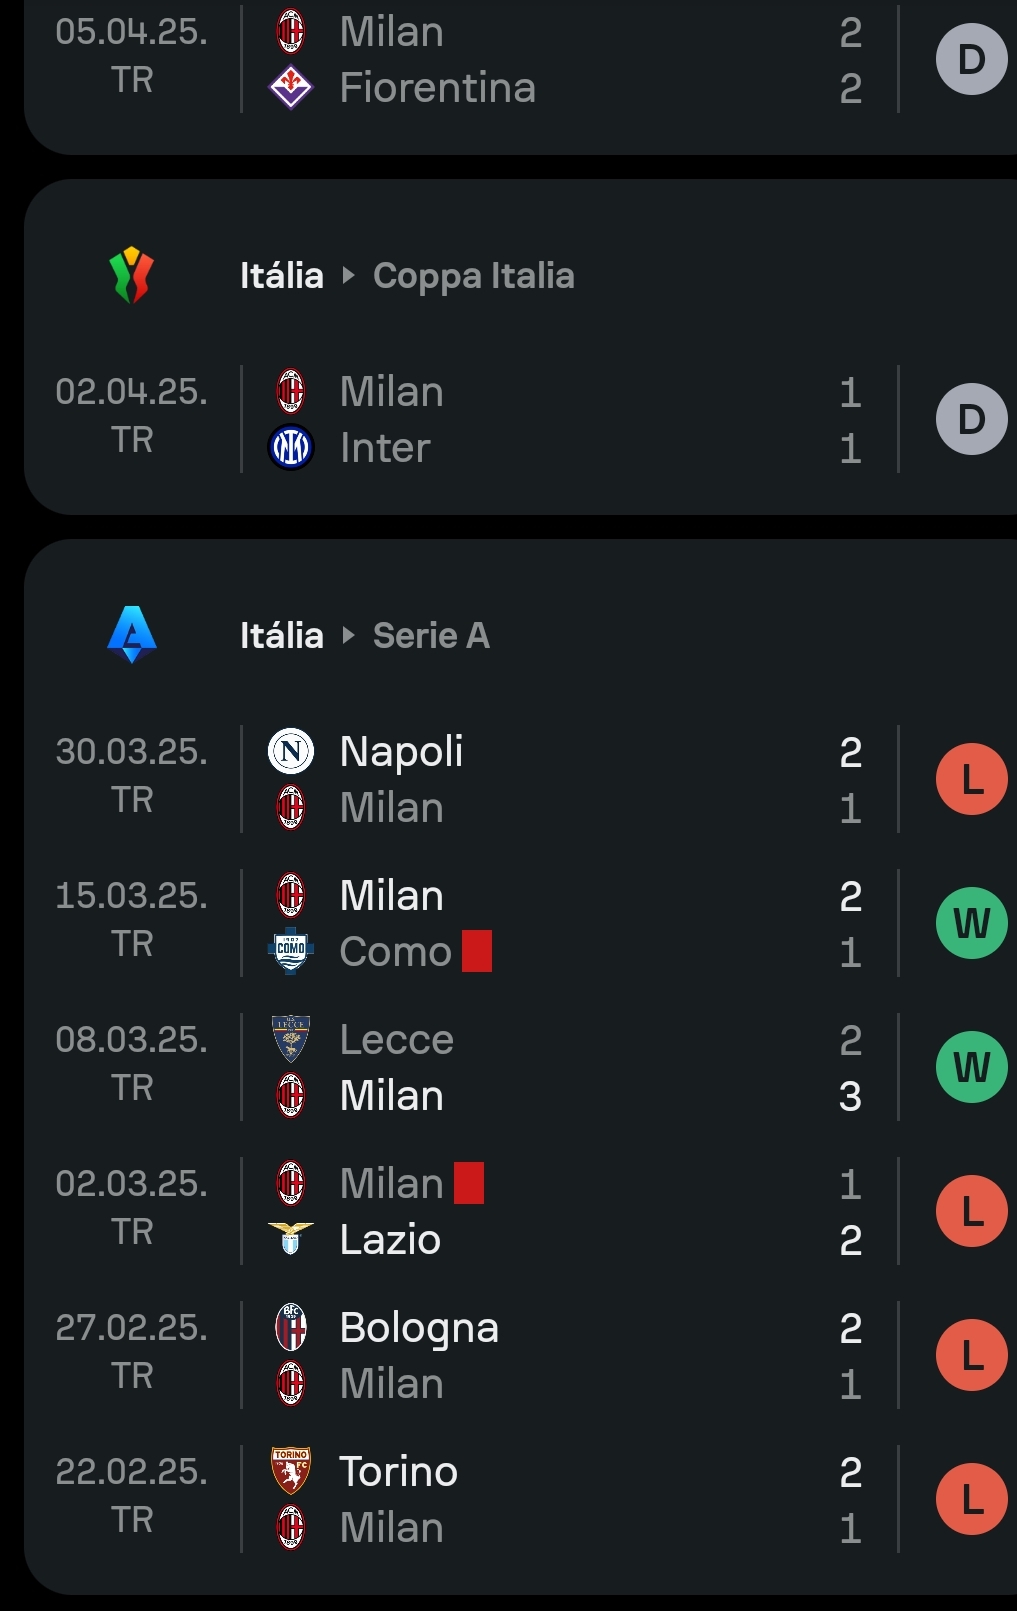Open the Torino match dated 22.02.25
The width and height of the screenshot is (1017, 1611).
tap(520, 1499)
